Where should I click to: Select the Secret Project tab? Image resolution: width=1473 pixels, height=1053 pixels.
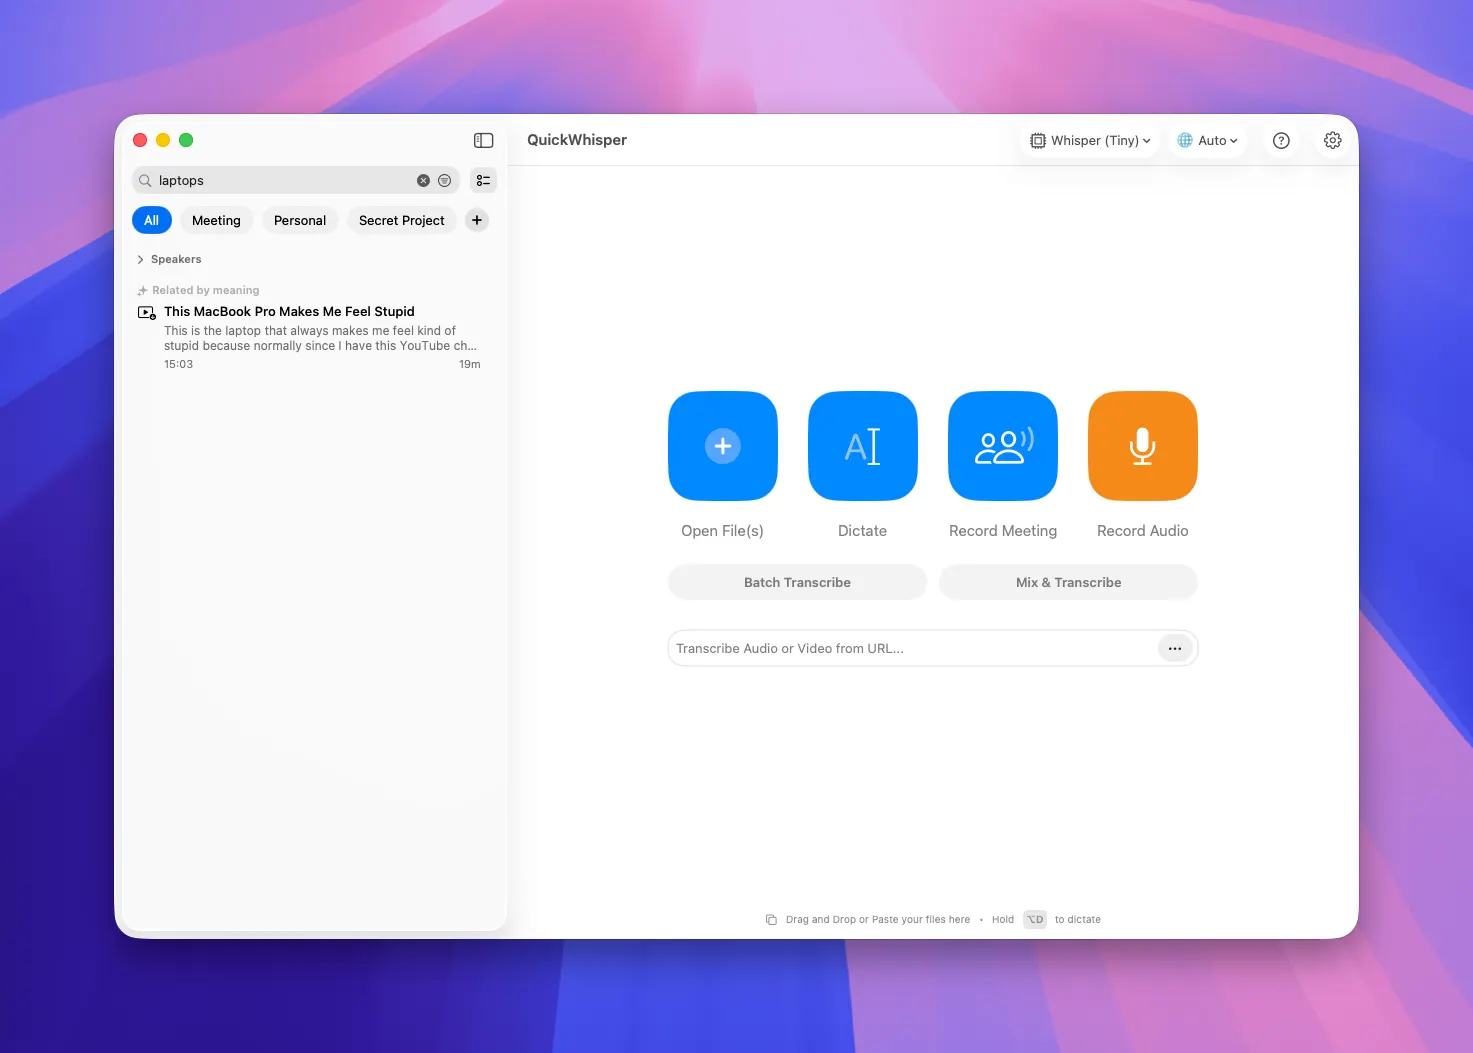click(402, 220)
